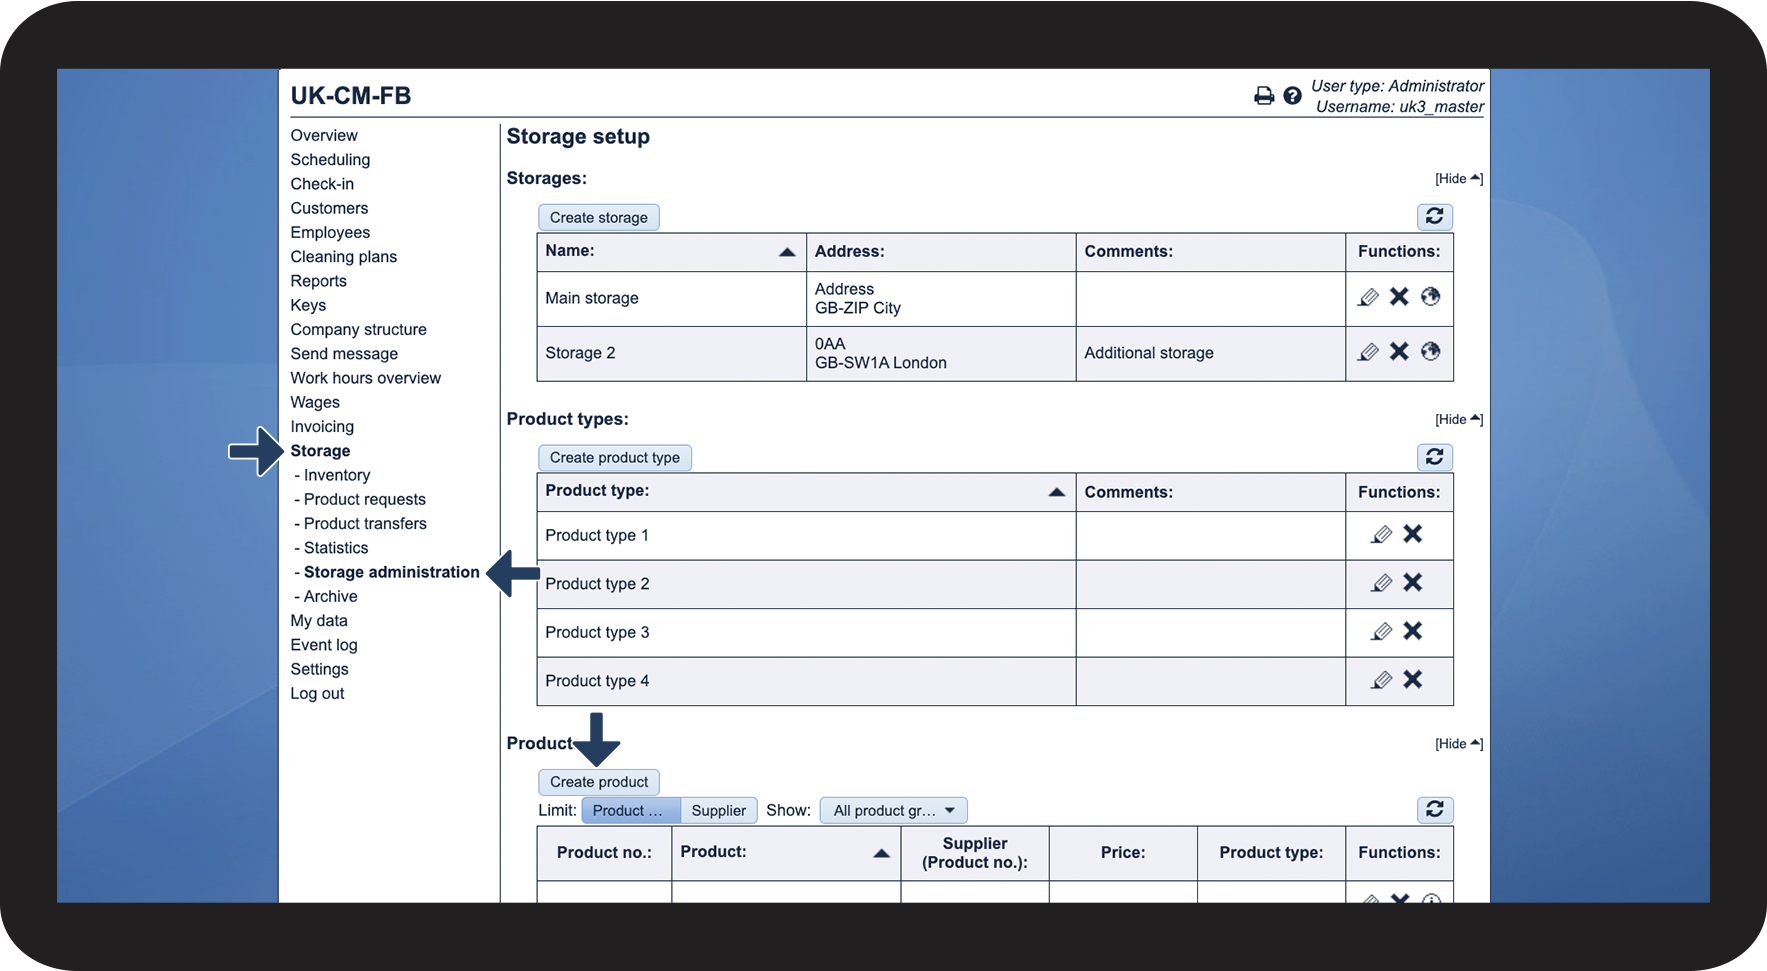The height and width of the screenshot is (971, 1767).
Task: Delete Product type 3 using X icon
Action: click(1412, 631)
